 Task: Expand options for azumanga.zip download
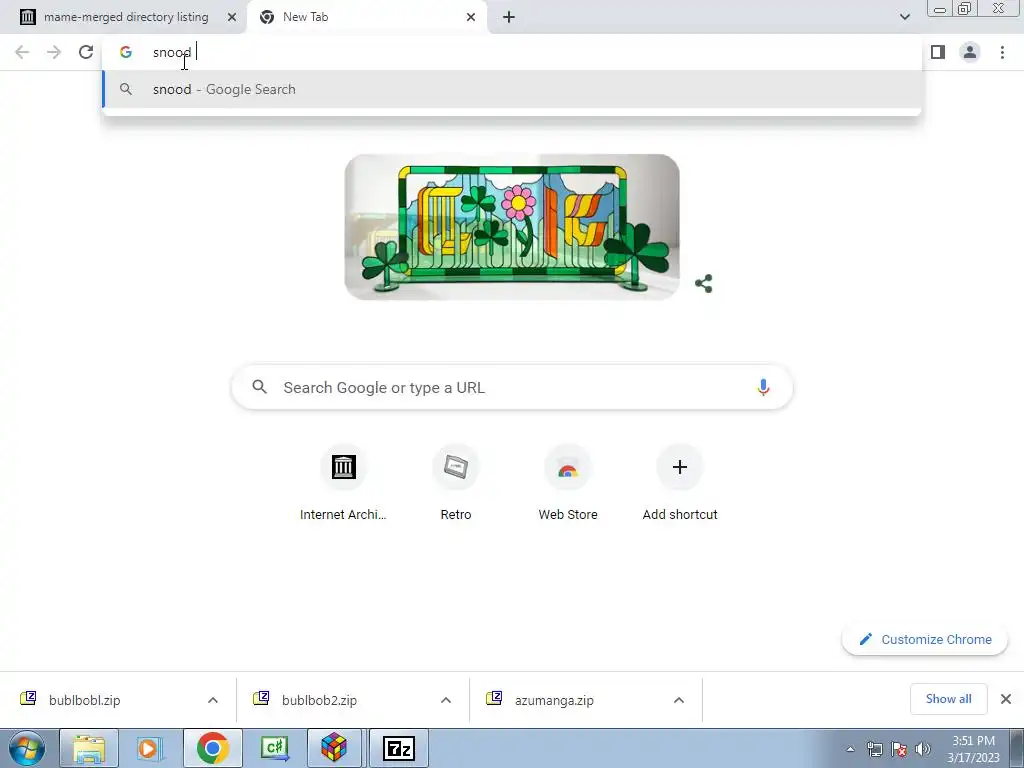coord(679,700)
